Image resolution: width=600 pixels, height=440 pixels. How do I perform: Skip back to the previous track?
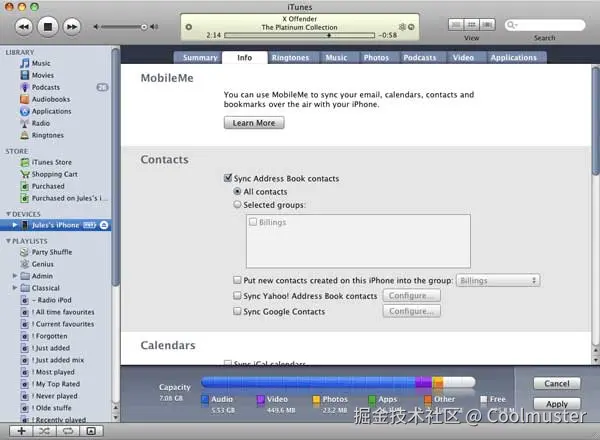24,27
